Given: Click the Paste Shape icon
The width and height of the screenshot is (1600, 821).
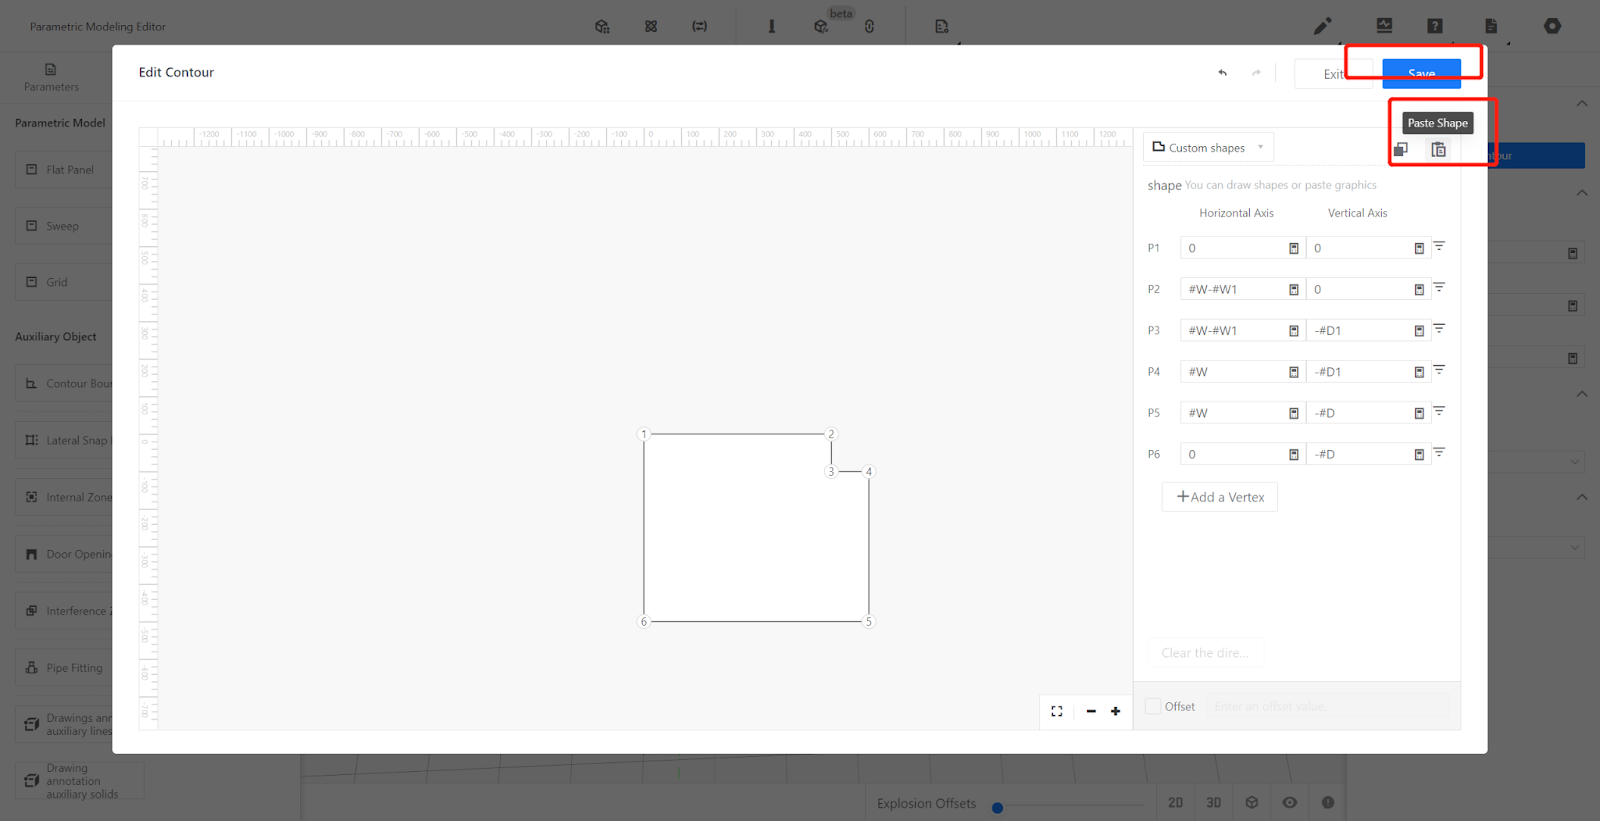Looking at the screenshot, I should [x=1438, y=150].
